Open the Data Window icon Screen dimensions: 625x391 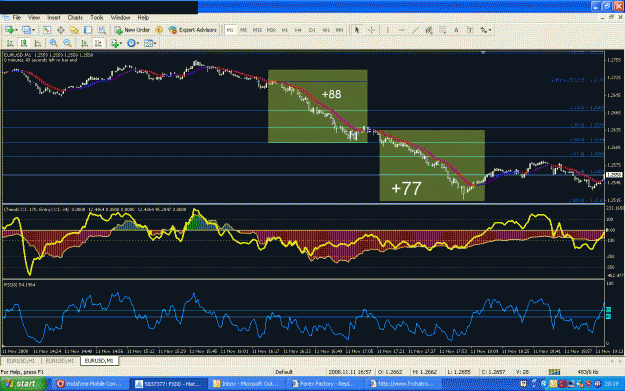61,30
